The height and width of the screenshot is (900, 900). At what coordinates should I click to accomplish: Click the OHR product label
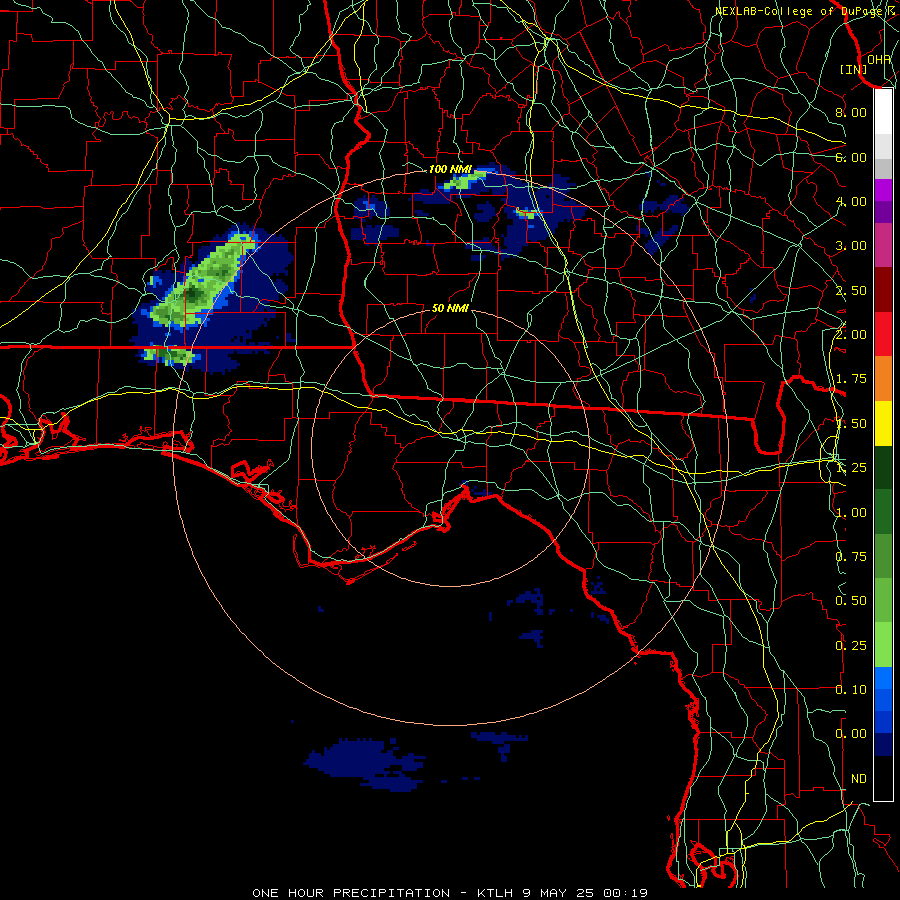click(879, 59)
